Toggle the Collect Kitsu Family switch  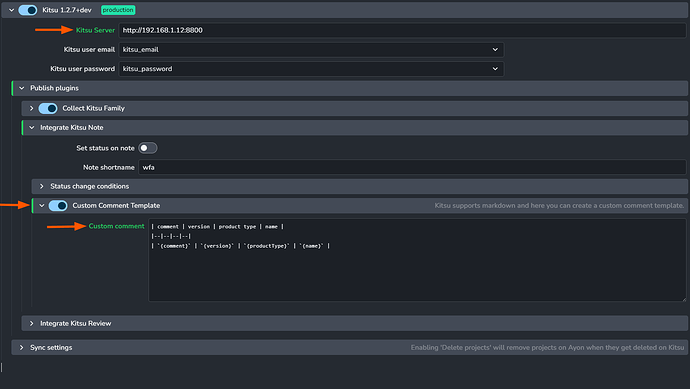pyautogui.click(x=48, y=108)
